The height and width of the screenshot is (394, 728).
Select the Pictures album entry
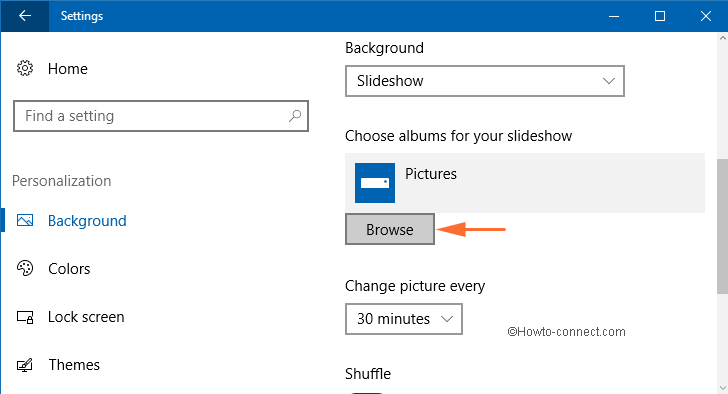(525, 183)
